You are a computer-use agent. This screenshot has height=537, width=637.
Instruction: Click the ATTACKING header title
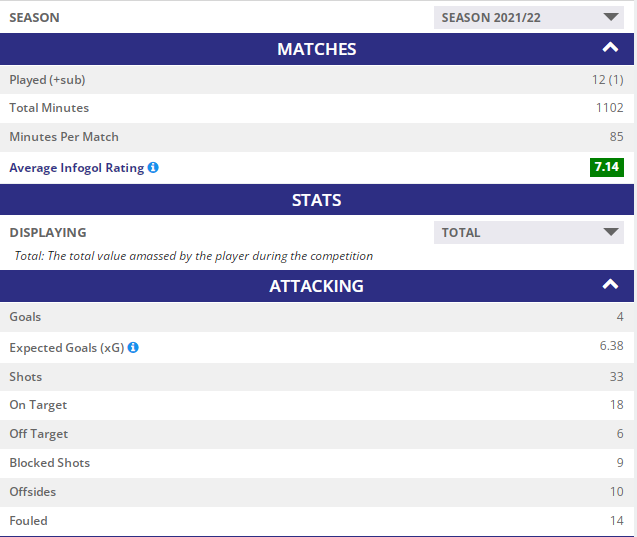[x=316, y=286]
